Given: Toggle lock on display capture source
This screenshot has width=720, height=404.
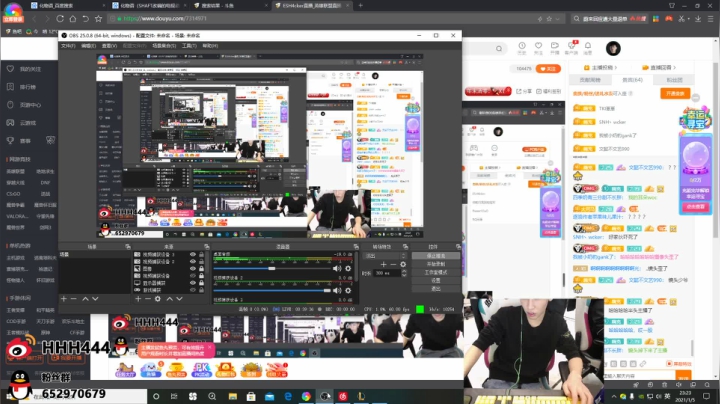Looking at the screenshot, I should tap(201, 283).
